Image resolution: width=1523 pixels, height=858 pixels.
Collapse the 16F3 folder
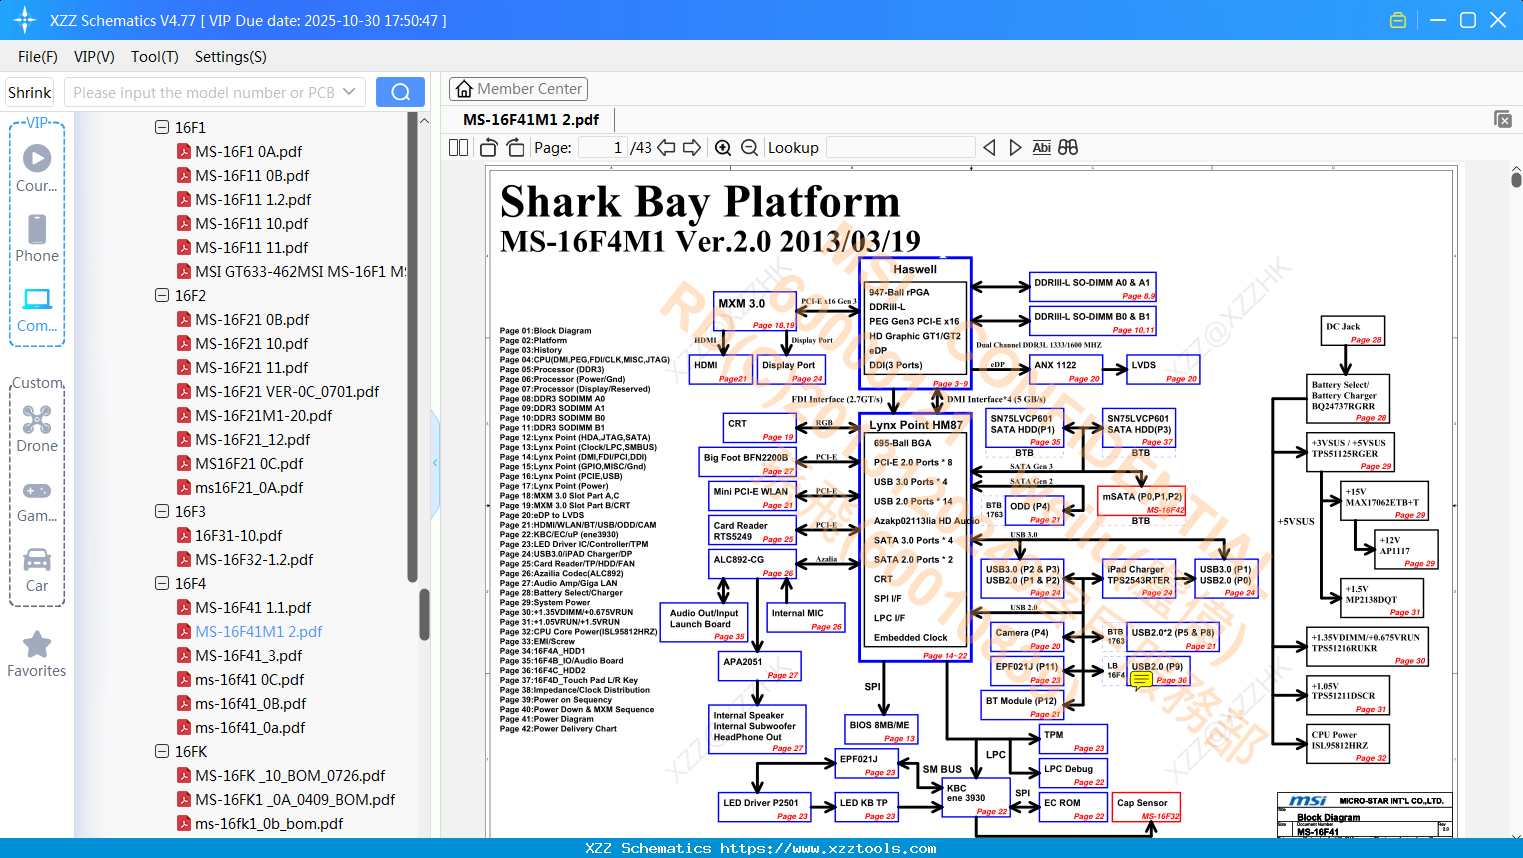pos(162,511)
